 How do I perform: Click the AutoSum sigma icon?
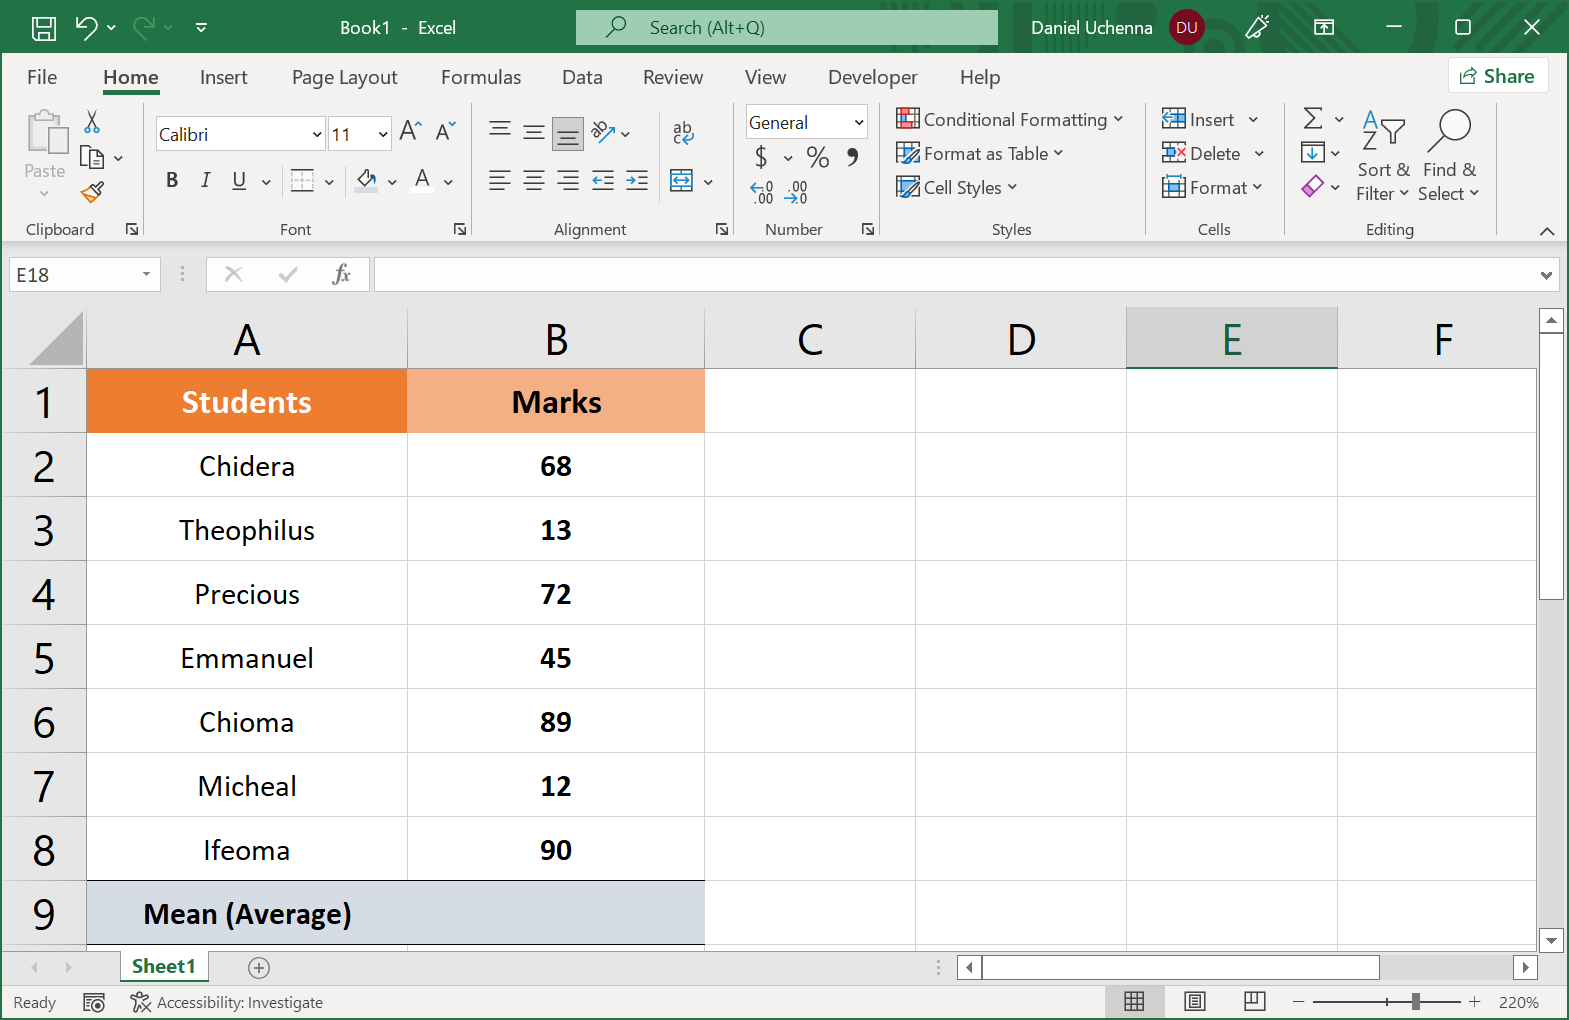[1313, 119]
